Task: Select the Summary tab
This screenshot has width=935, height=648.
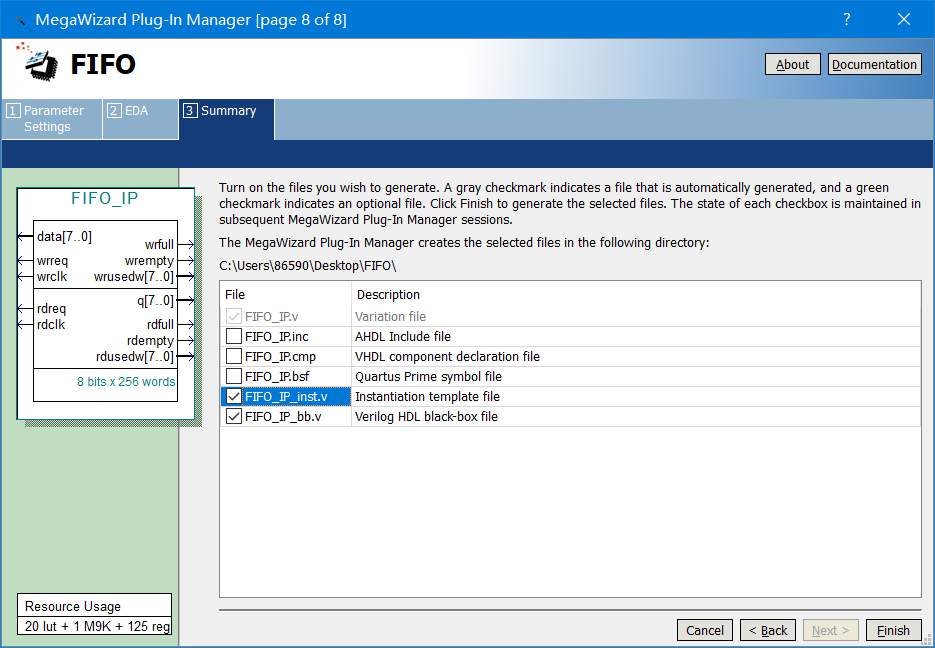Action: (227, 119)
